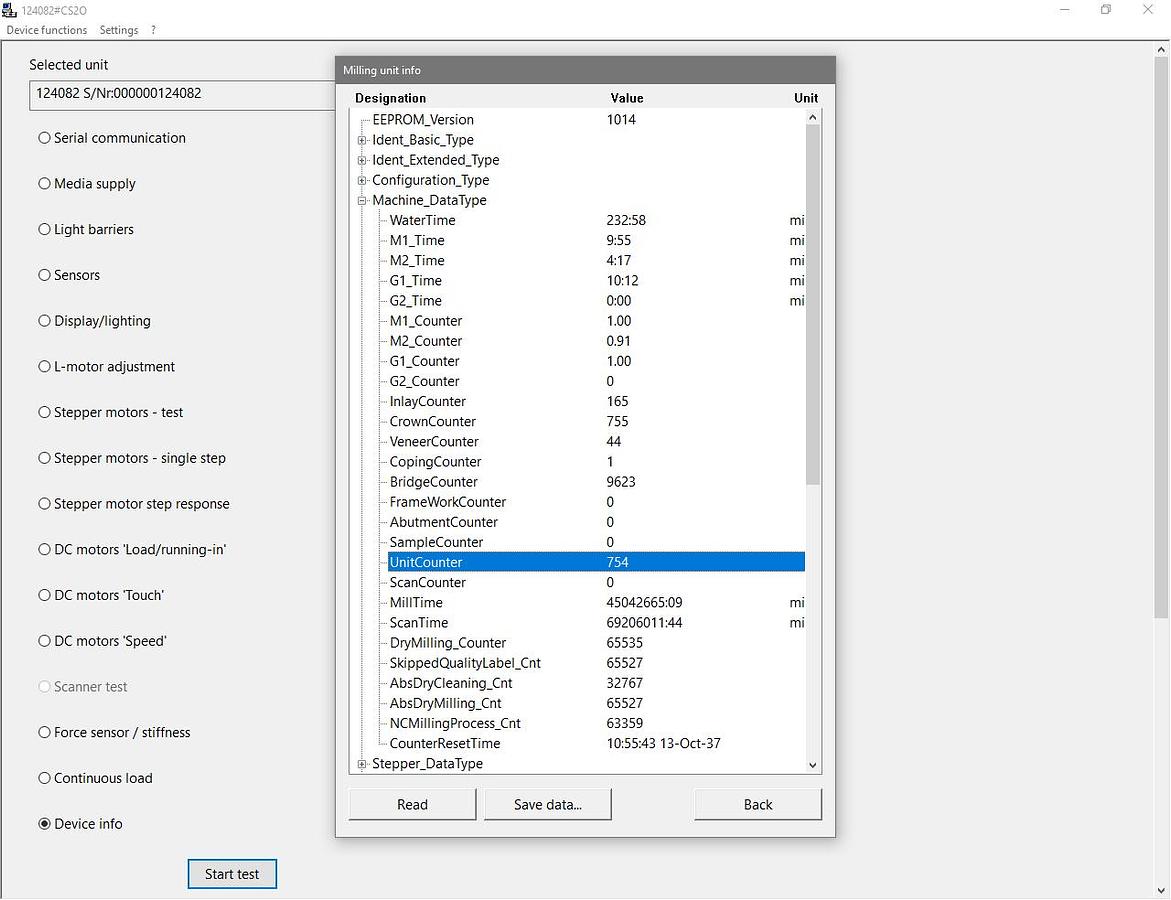Select the CrownCounter row
The height and width of the screenshot is (900, 1171).
[x=433, y=422]
